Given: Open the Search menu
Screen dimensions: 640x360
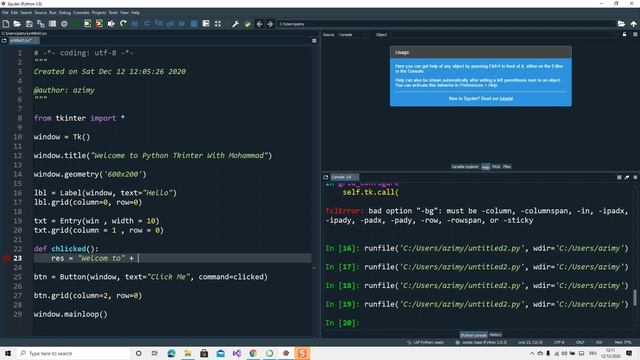Looking at the screenshot, I should (26, 13).
